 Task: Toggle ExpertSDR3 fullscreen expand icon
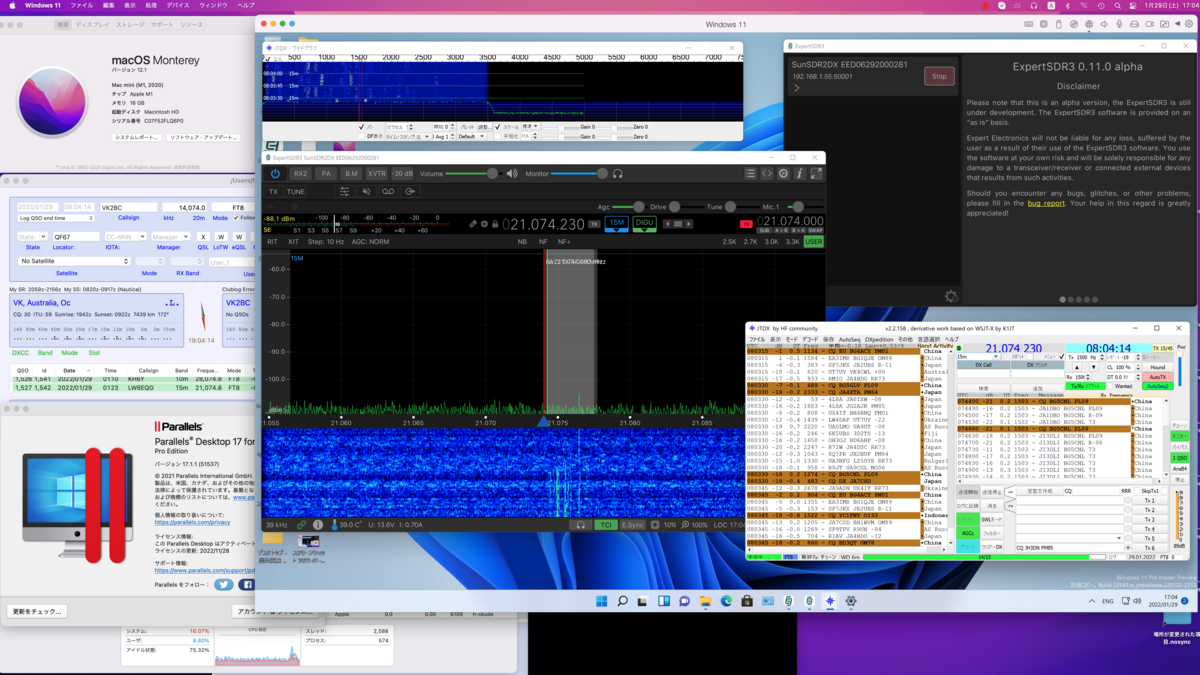coord(816,174)
